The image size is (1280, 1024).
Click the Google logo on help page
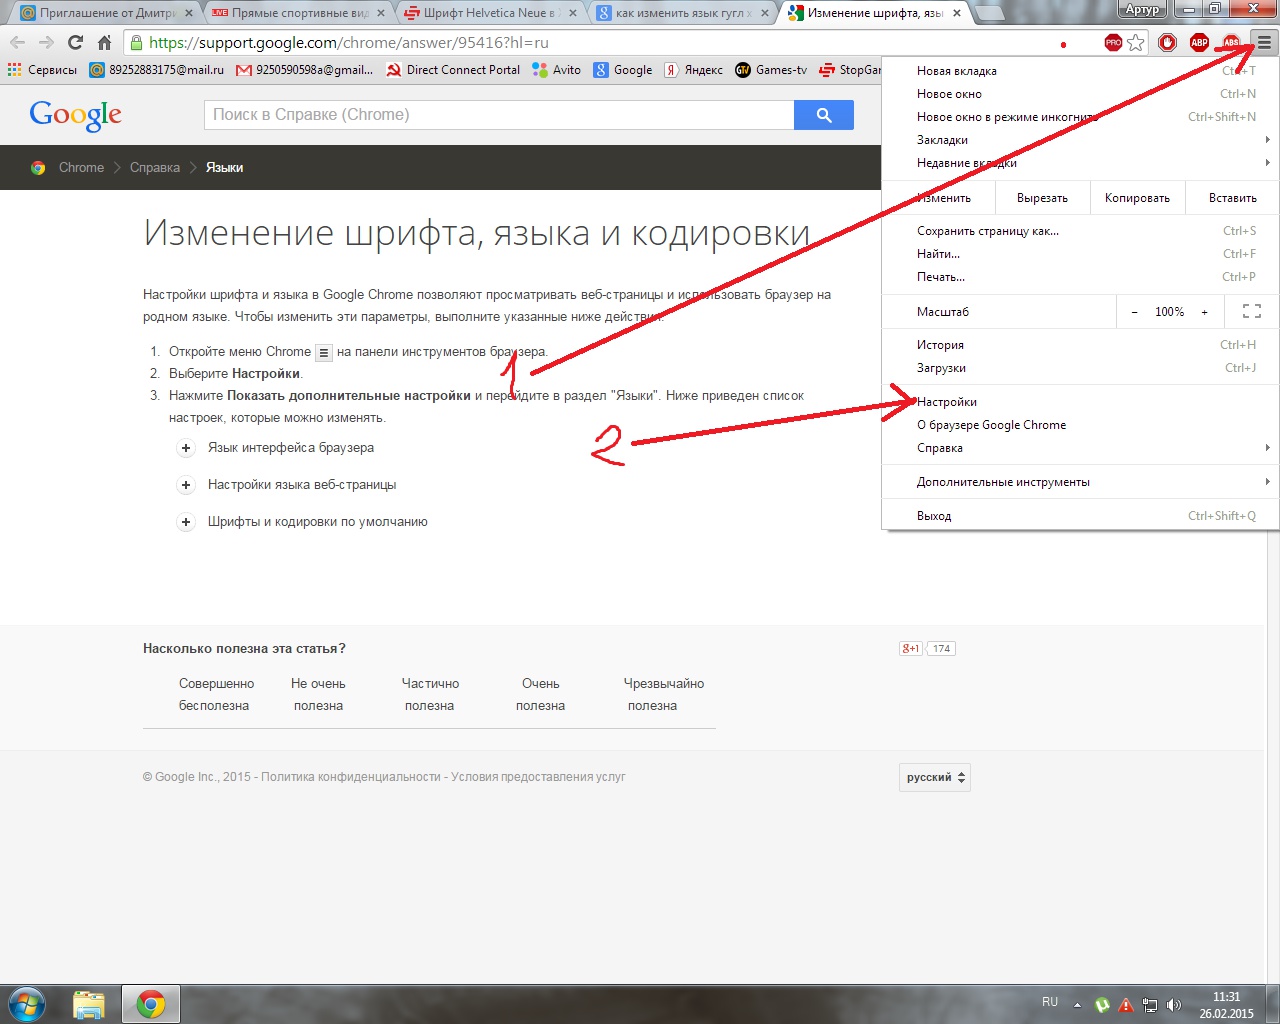coord(76,115)
